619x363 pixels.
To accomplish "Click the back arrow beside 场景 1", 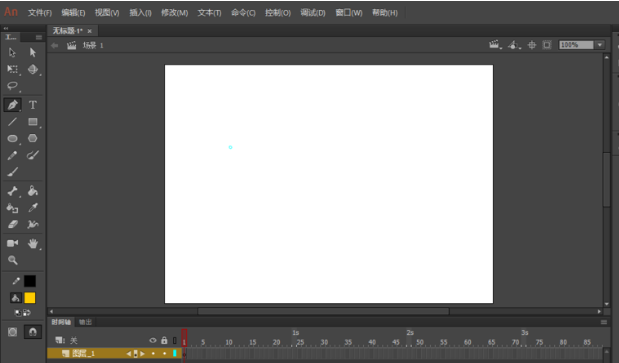I will pos(54,45).
